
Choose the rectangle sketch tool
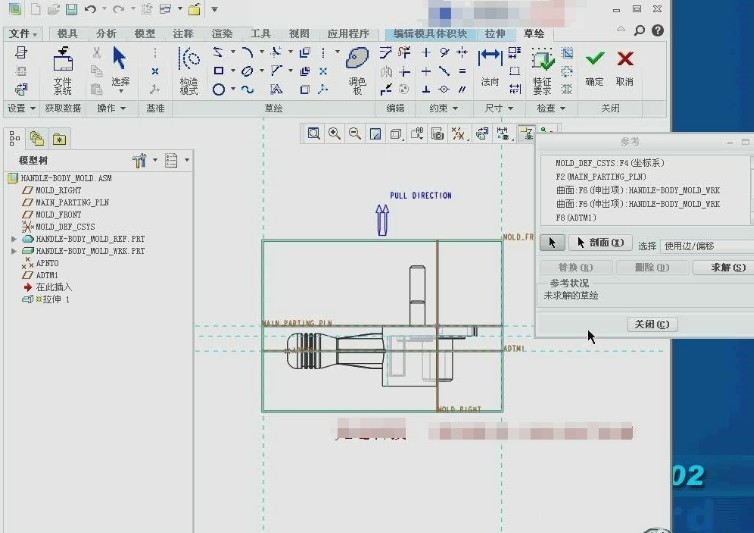218,71
